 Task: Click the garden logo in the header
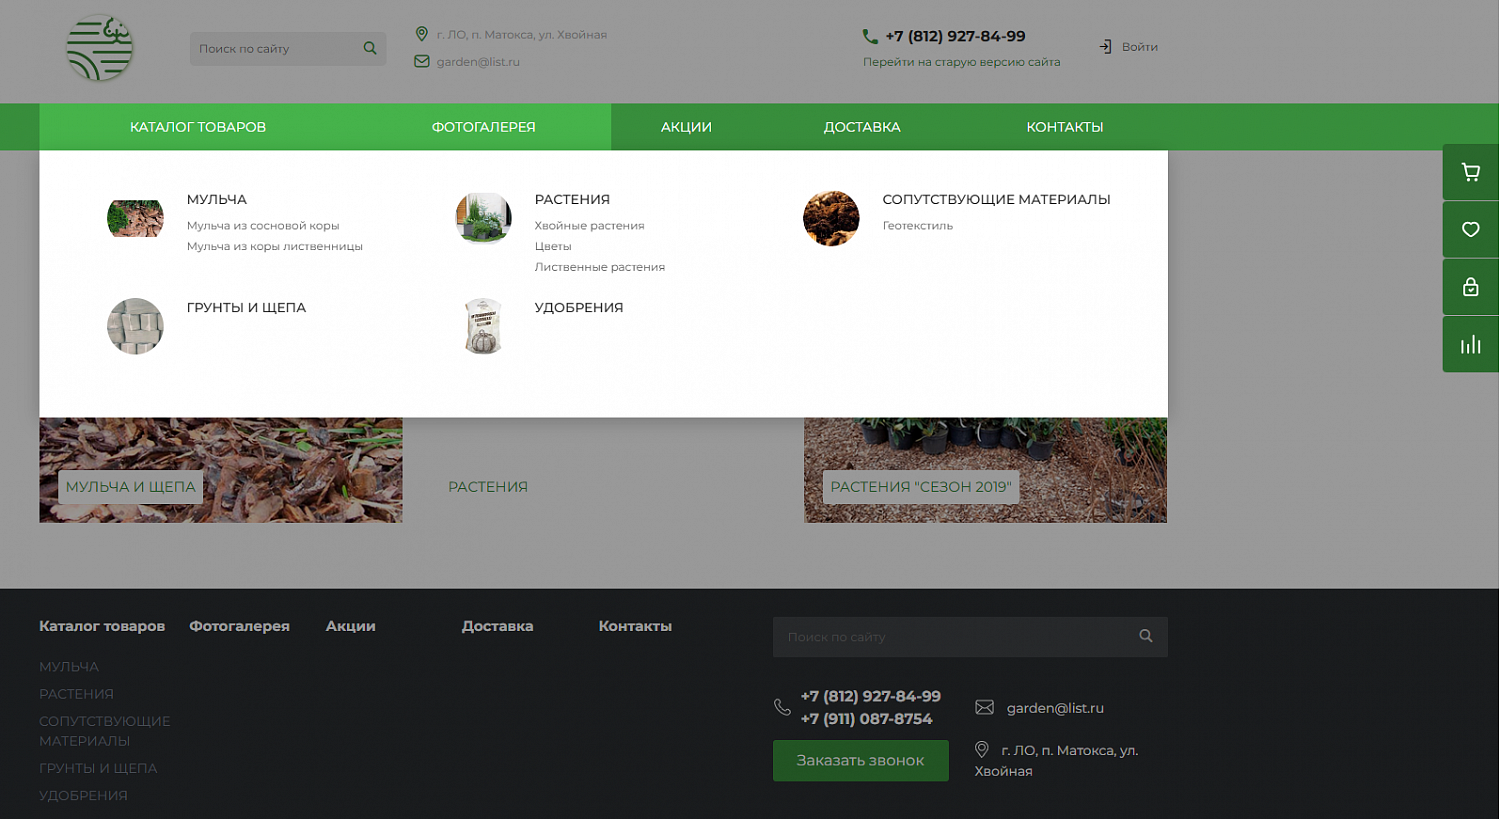point(99,48)
